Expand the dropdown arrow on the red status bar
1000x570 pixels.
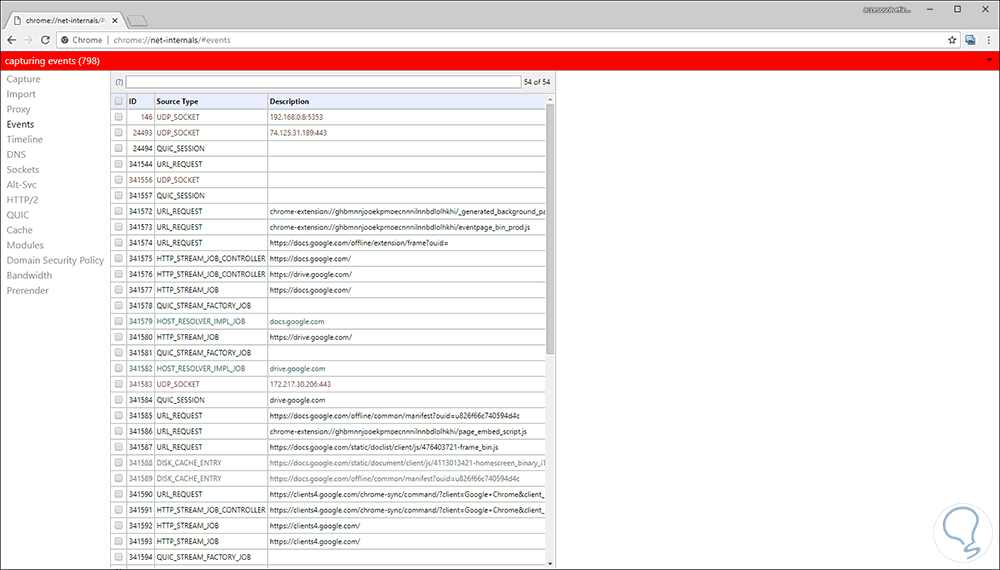click(989, 61)
